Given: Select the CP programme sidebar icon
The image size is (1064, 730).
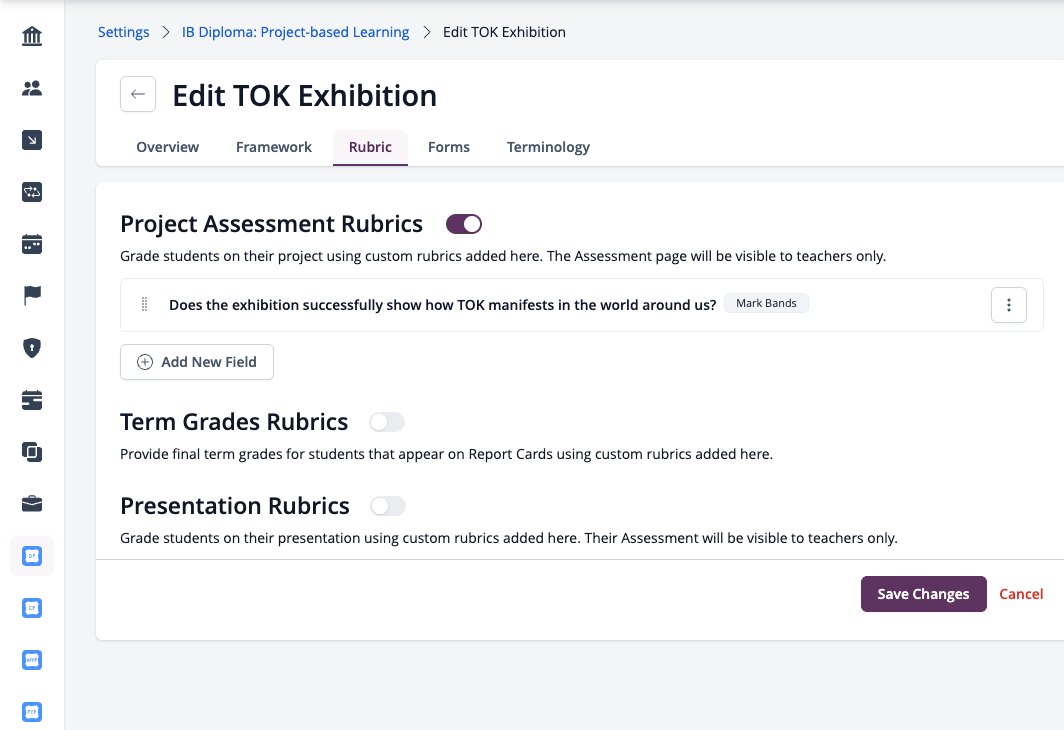Looking at the screenshot, I should coord(32,608).
